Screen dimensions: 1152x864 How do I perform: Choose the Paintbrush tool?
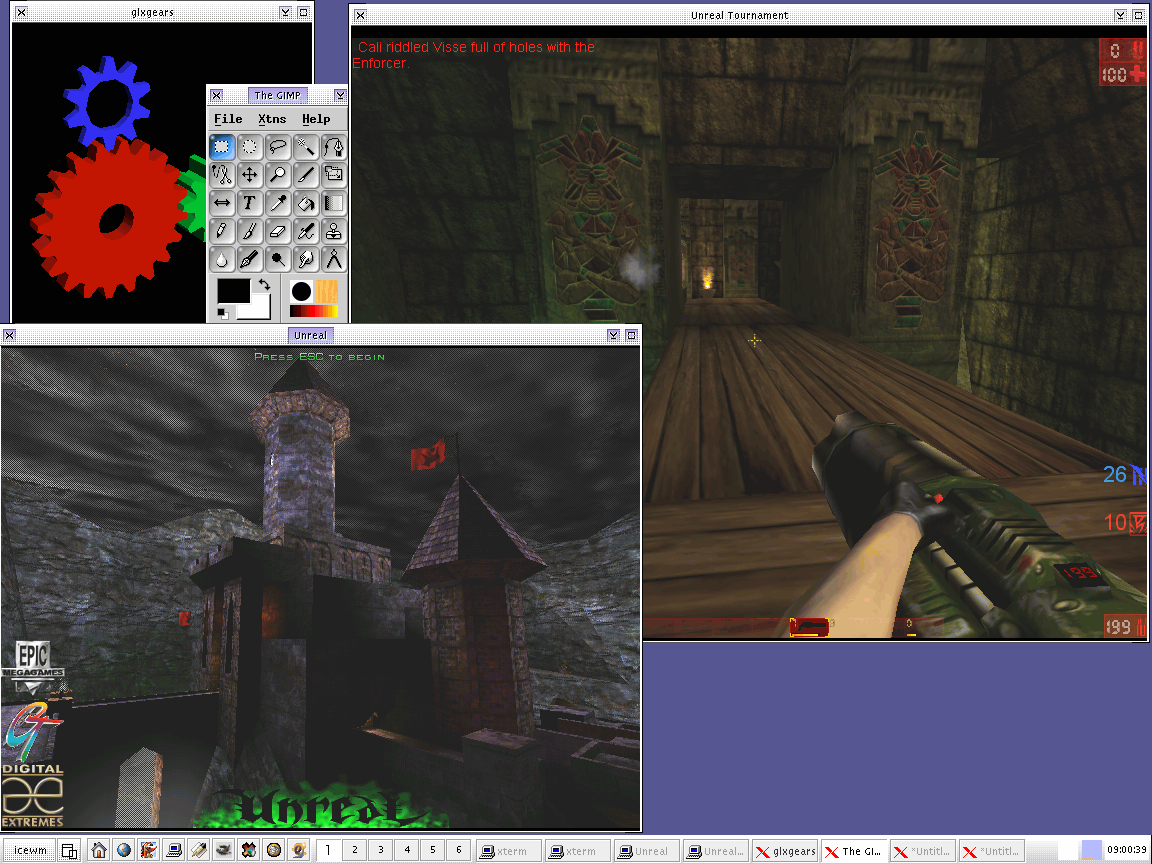[x=250, y=231]
